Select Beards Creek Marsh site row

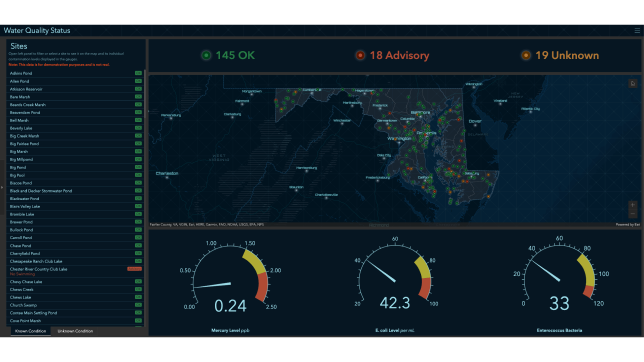point(76,104)
